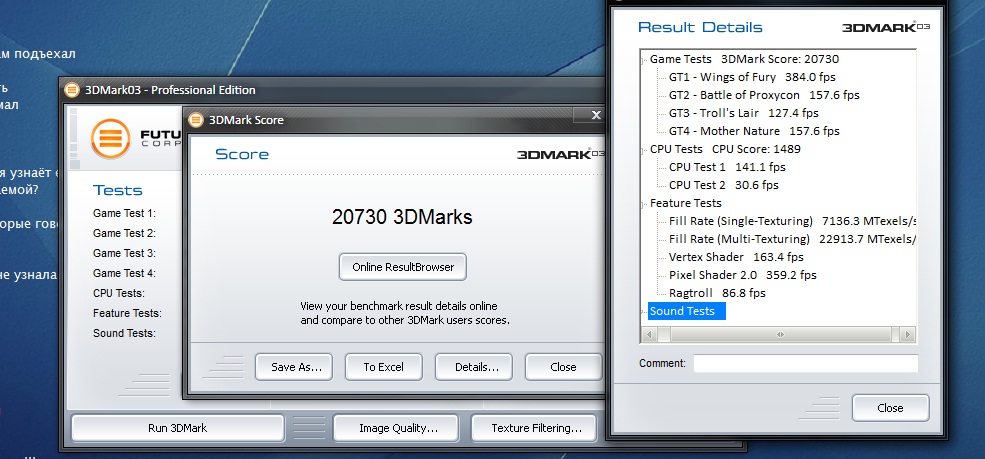
Task: Expand the Sound Tests tree node
Action: point(643,311)
